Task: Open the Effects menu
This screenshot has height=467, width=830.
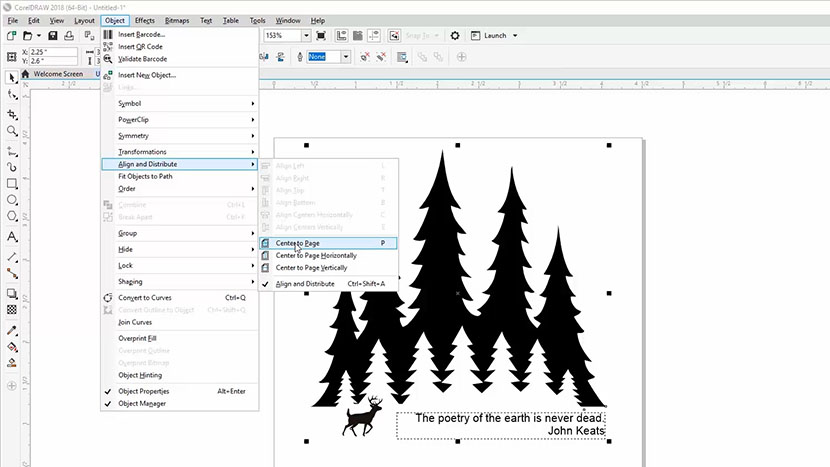Action: coord(145,20)
